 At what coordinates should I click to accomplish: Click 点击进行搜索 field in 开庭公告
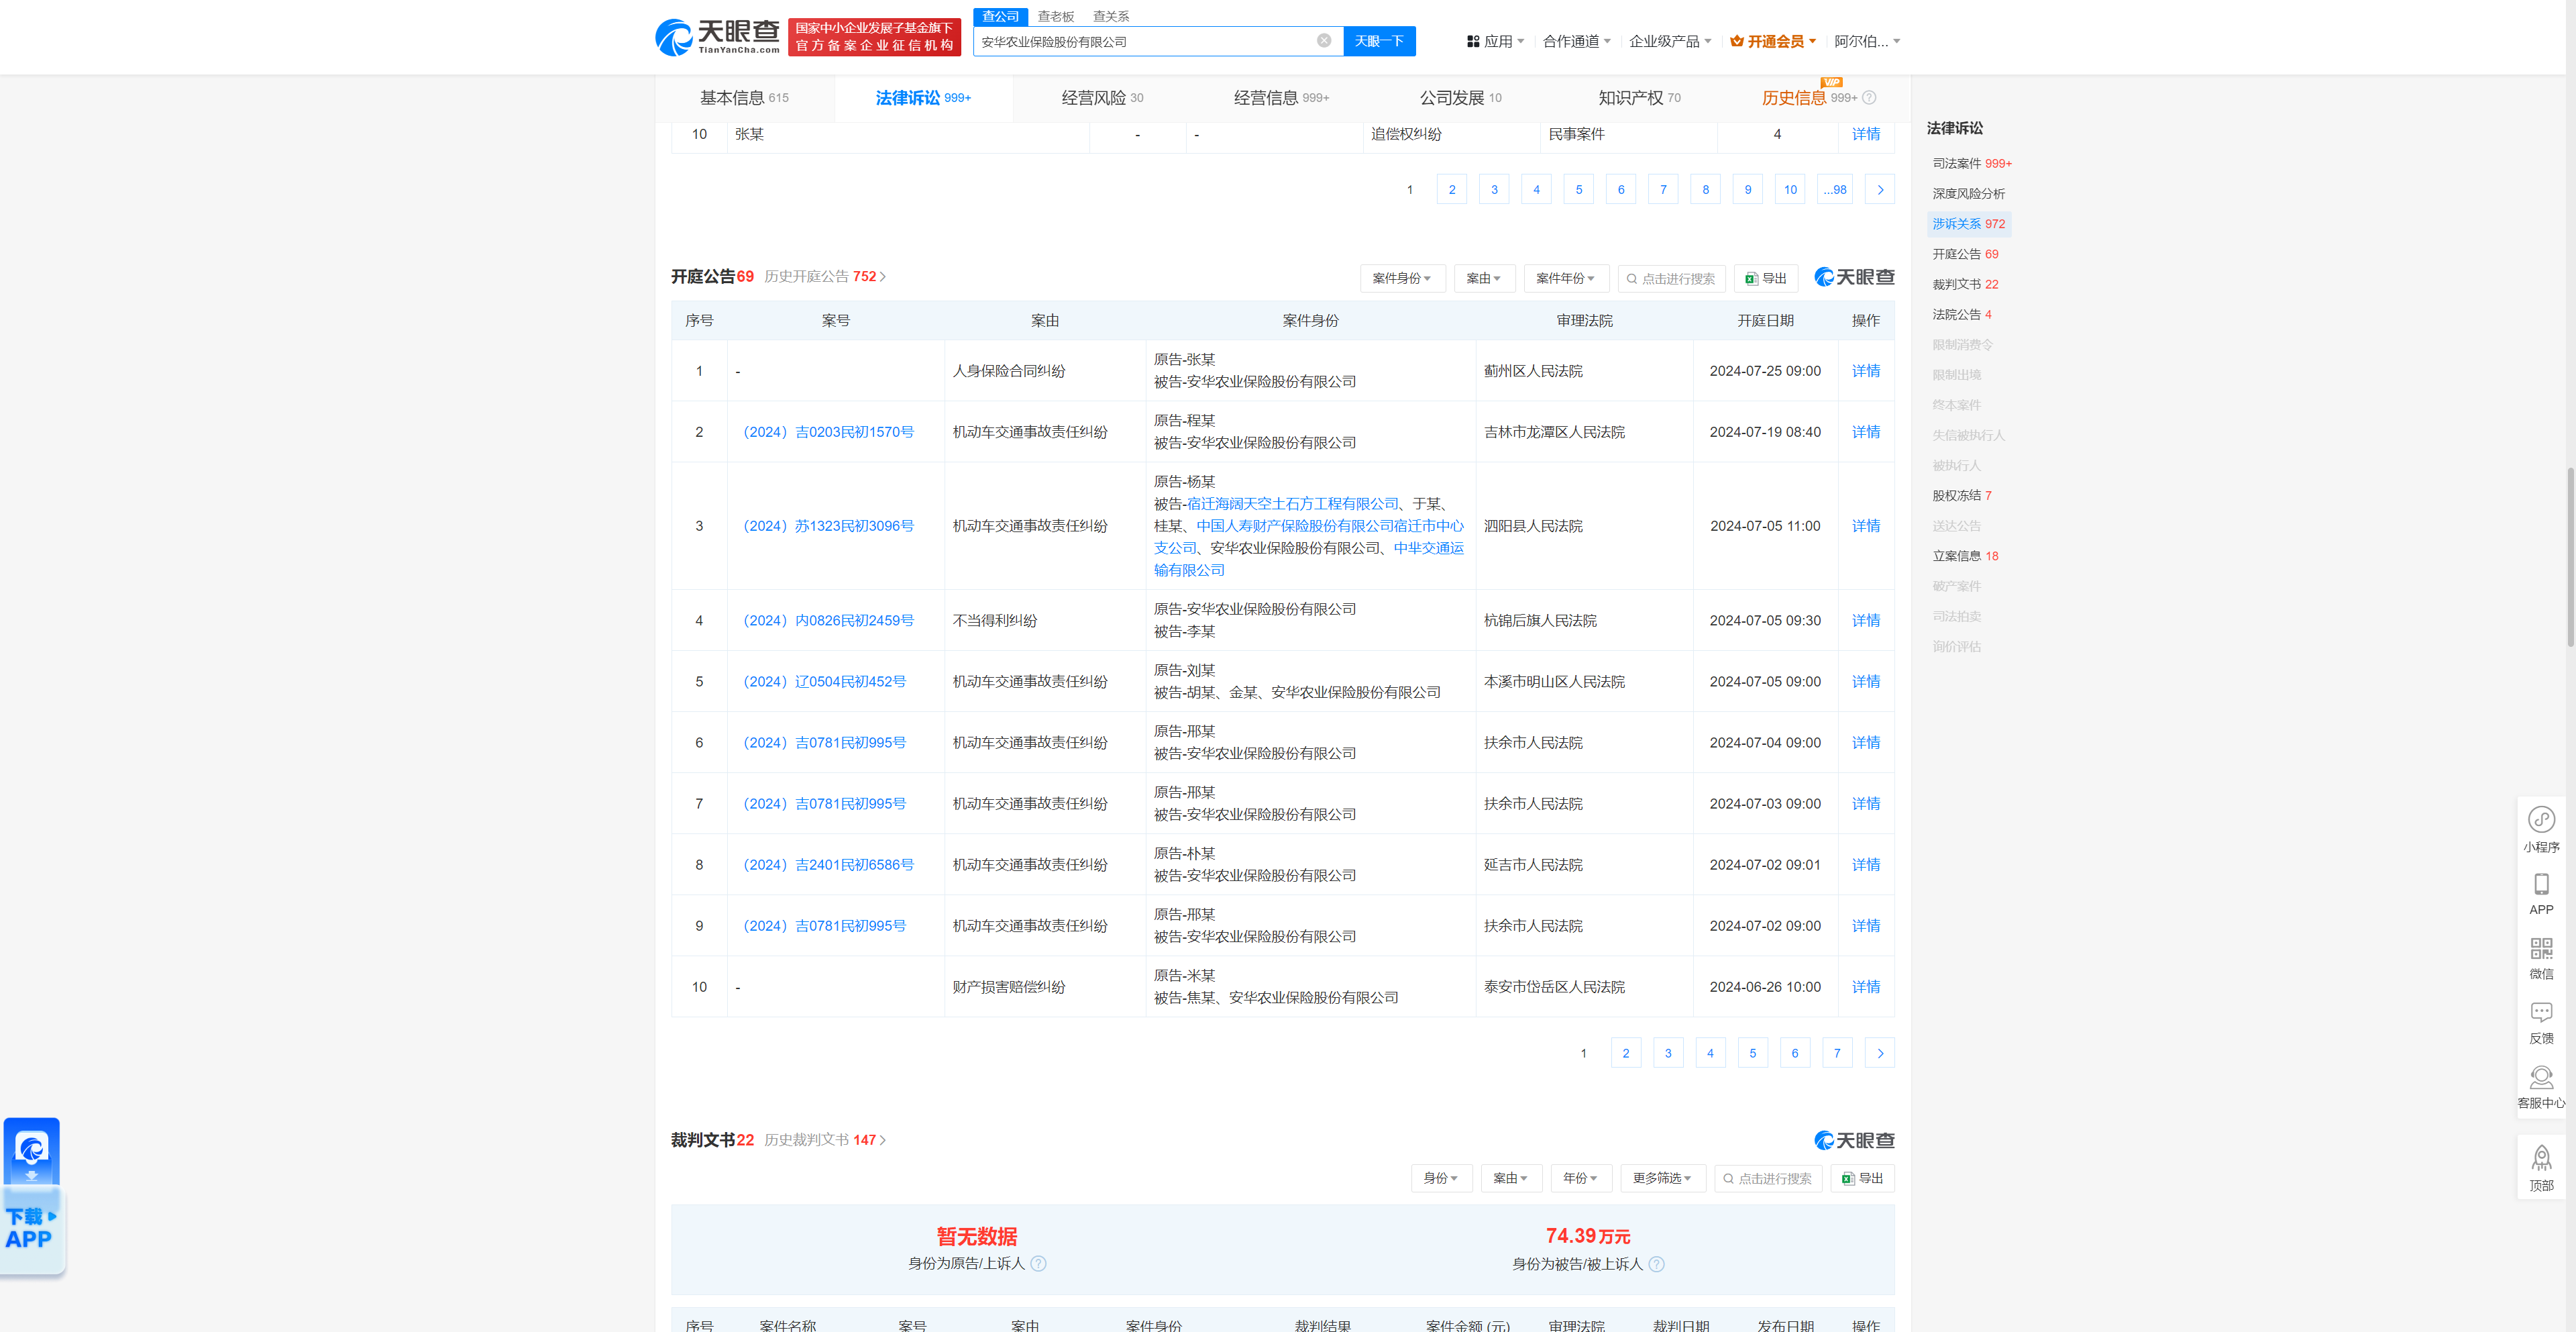coord(1671,279)
